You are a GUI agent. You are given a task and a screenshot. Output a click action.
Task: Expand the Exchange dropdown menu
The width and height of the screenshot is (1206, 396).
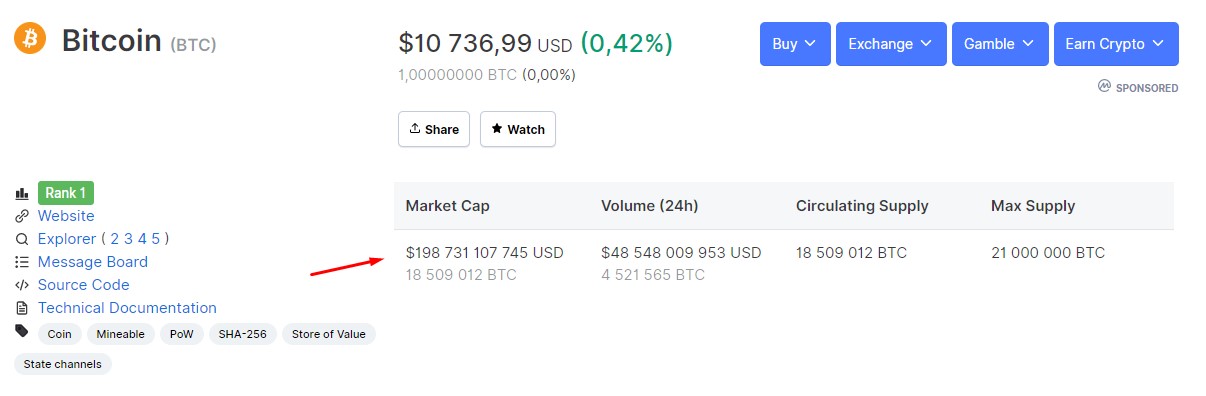pos(890,44)
